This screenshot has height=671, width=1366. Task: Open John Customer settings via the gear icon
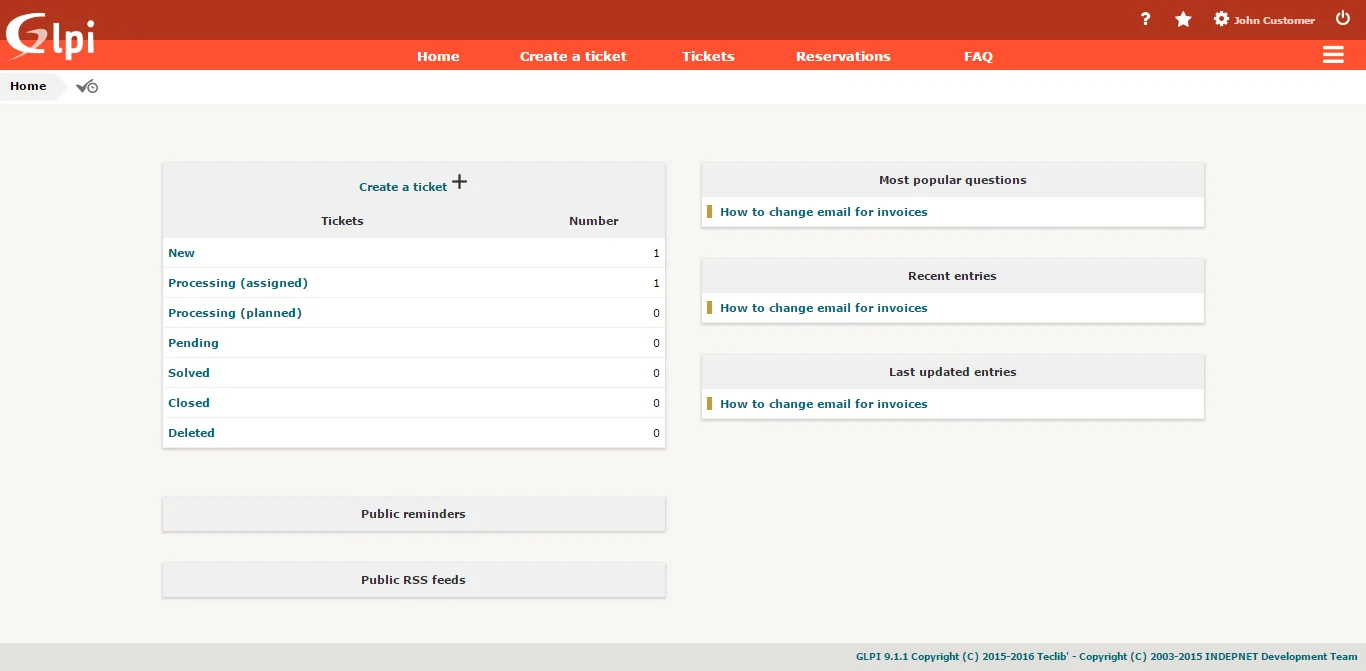[1220, 18]
